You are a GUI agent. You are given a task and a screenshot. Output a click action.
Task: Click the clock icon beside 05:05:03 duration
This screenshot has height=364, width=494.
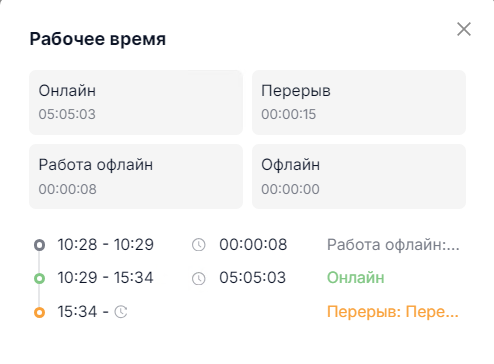pyautogui.click(x=199, y=278)
